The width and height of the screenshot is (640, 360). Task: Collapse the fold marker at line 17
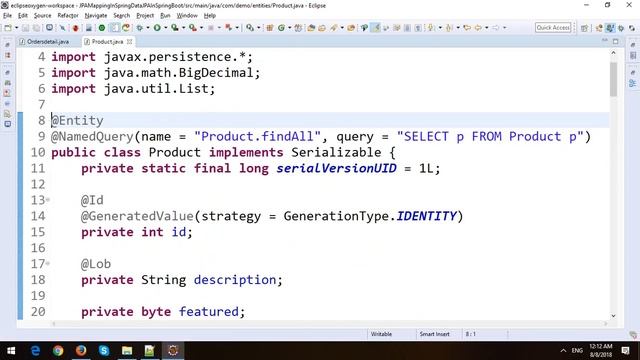pyautogui.click(x=48, y=264)
